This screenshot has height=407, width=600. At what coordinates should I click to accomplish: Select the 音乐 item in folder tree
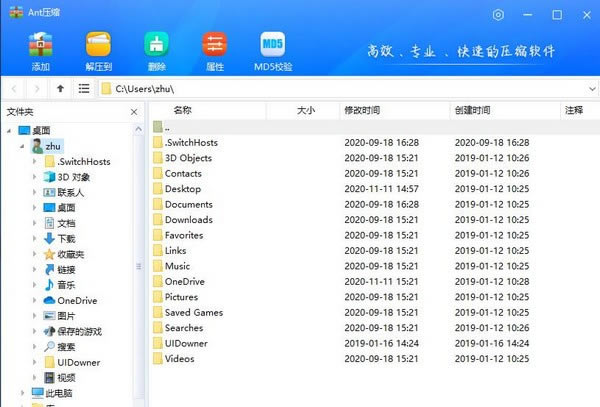click(x=66, y=285)
